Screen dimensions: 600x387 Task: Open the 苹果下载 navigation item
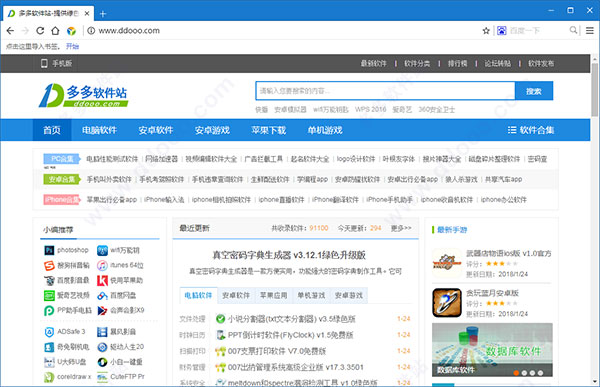[269, 130]
